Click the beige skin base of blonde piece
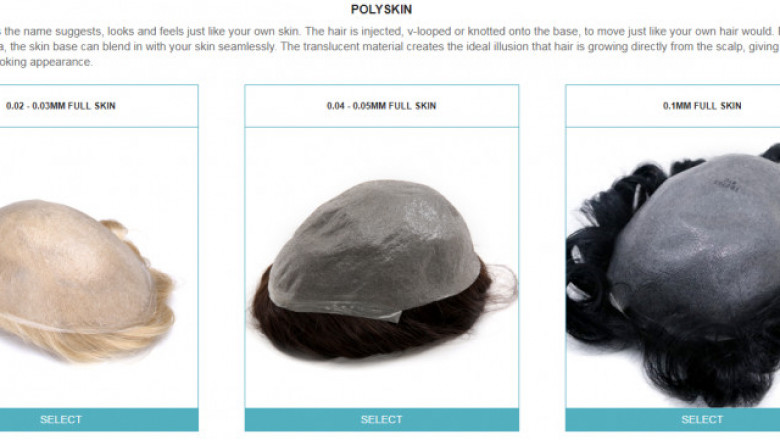 pyautogui.click(x=70, y=264)
